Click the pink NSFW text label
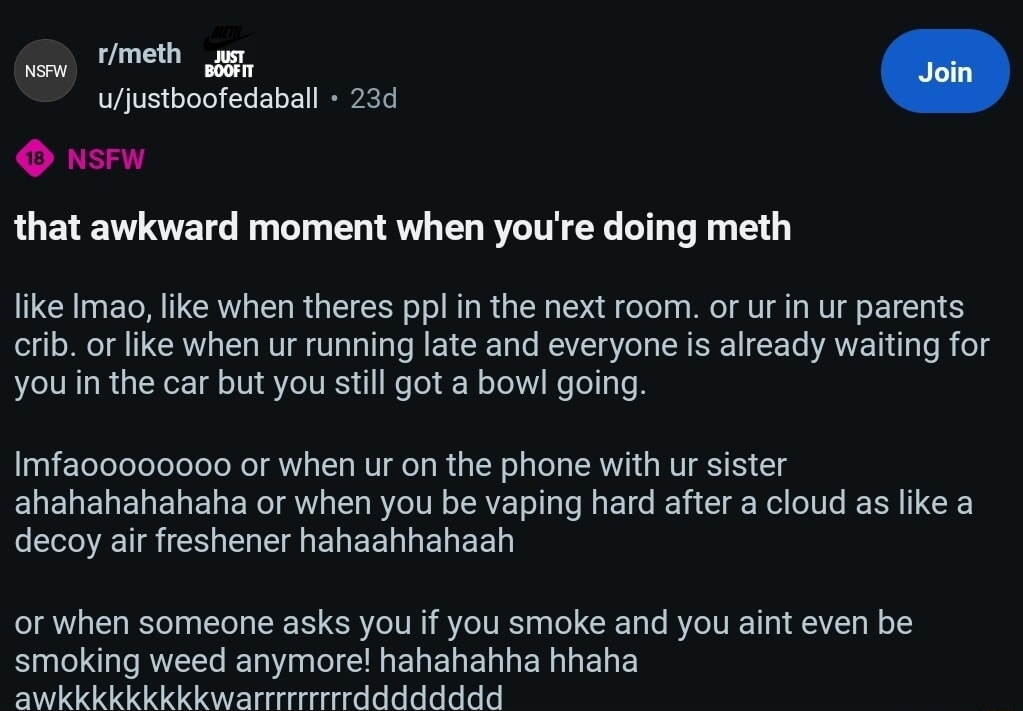The image size is (1023, 711). [104, 159]
